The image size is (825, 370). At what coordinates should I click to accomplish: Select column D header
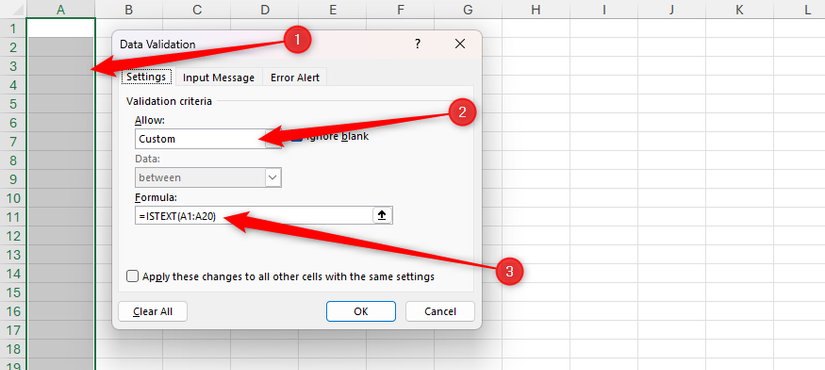pos(265,9)
